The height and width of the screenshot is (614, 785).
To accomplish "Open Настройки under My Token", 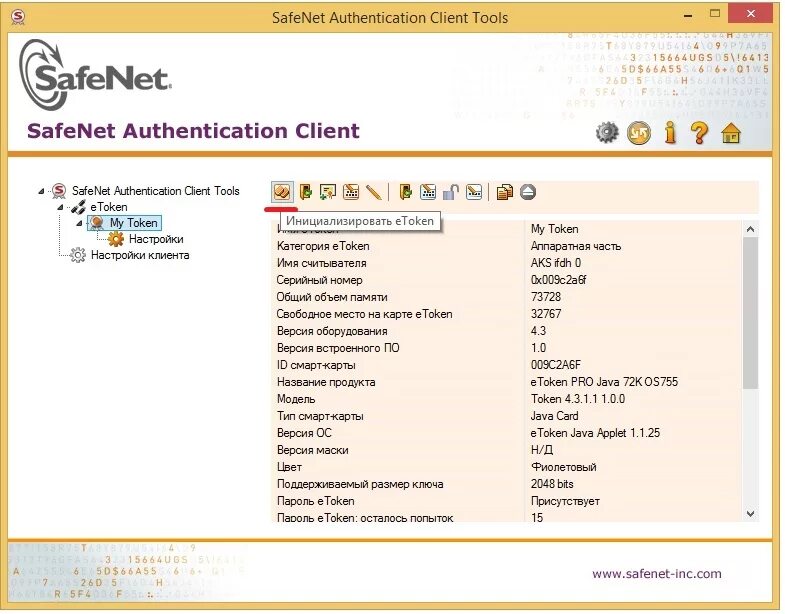I will pos(156,239).
